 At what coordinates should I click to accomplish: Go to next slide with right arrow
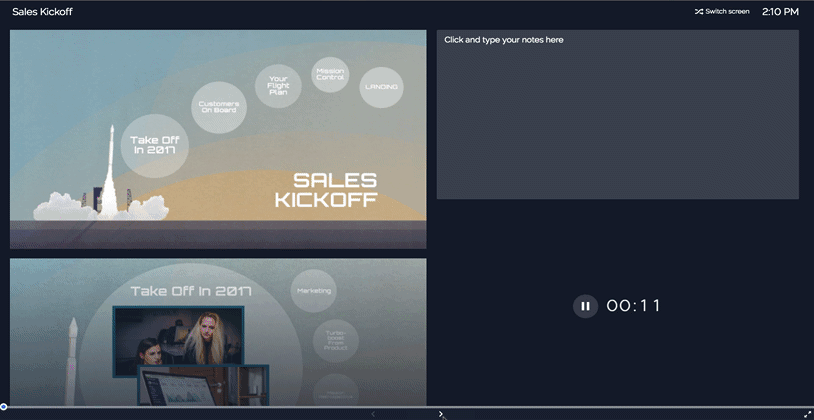tap(441, 414)
